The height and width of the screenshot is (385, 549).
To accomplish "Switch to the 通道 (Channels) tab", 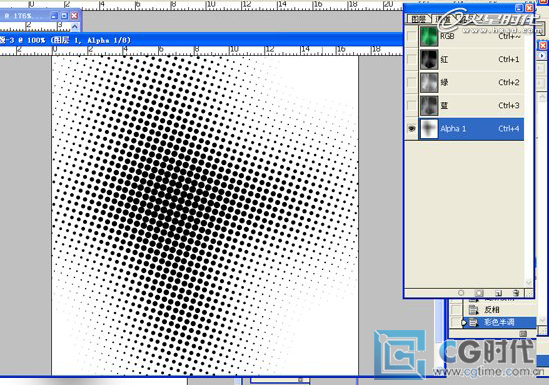I will click(x=443, y=19).
